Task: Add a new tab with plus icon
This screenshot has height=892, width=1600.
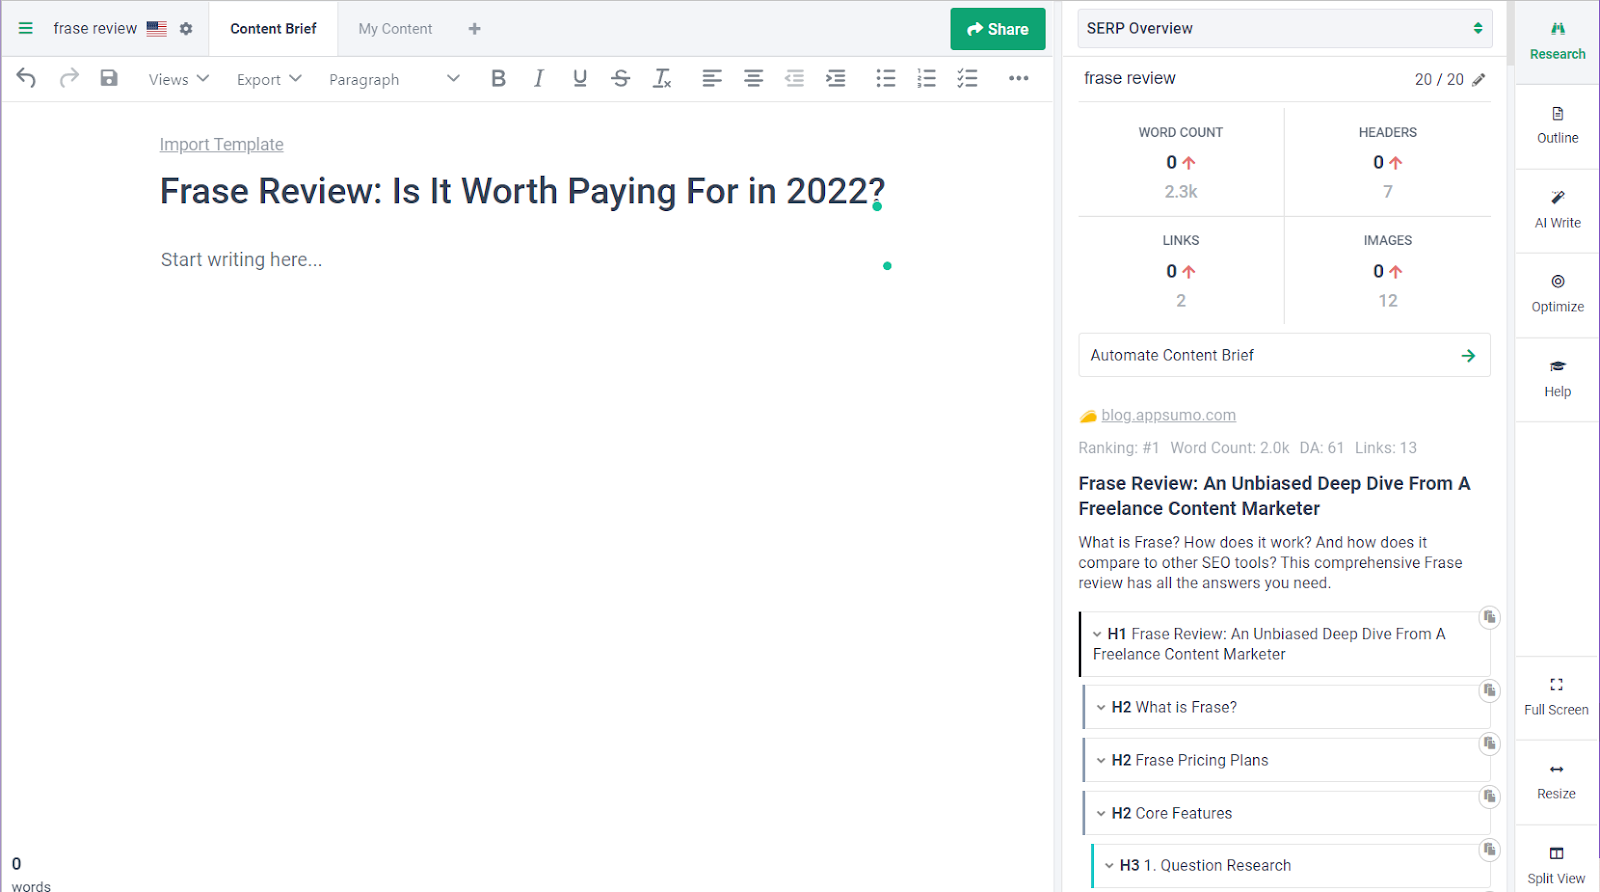Action: click(475, 29)
